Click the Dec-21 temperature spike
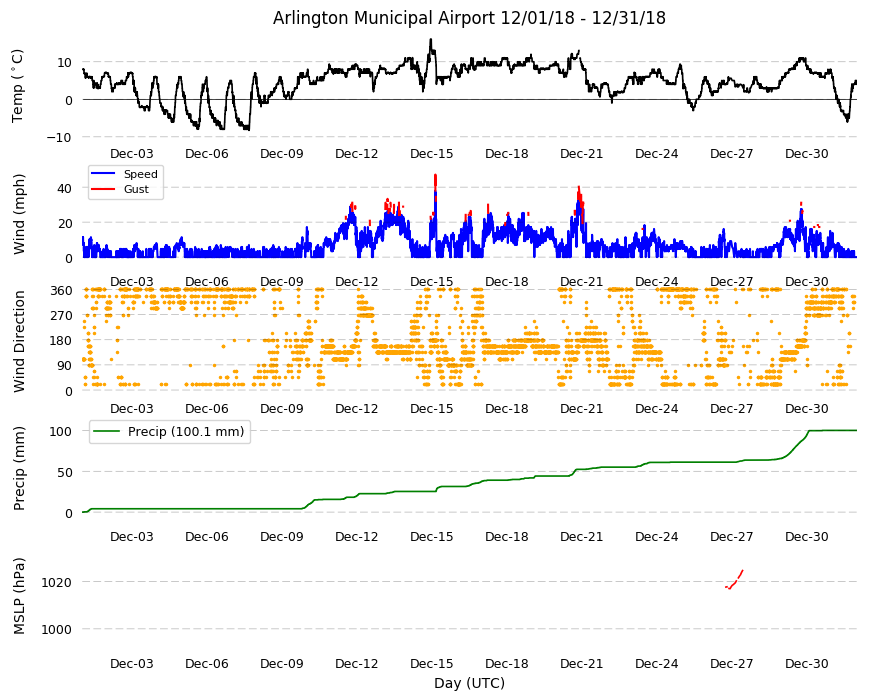The height and width of the screenshot is (700, 870). 577,54
